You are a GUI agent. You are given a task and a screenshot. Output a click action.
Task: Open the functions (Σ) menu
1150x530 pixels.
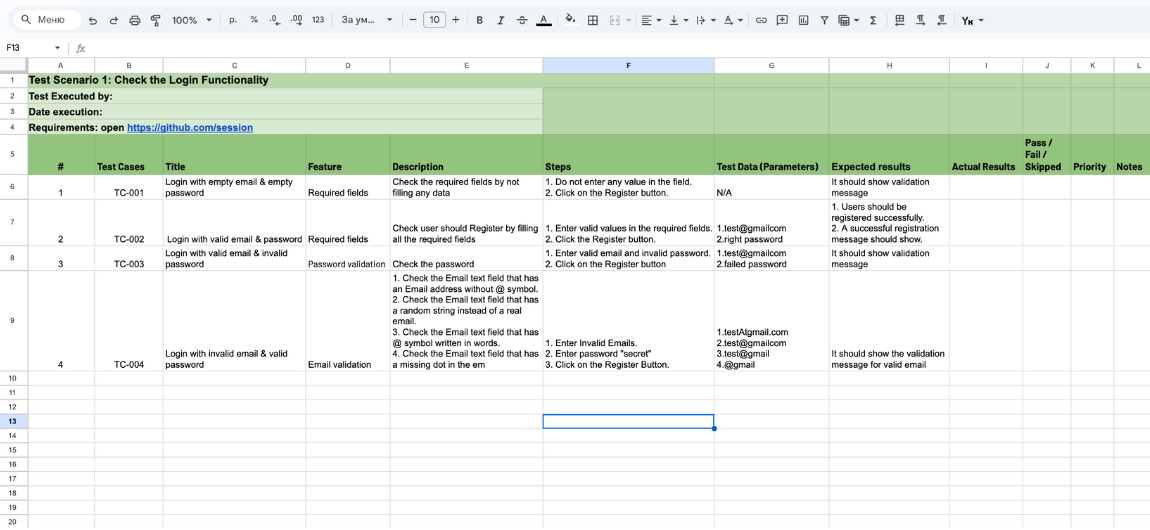(x=873, y=21)
